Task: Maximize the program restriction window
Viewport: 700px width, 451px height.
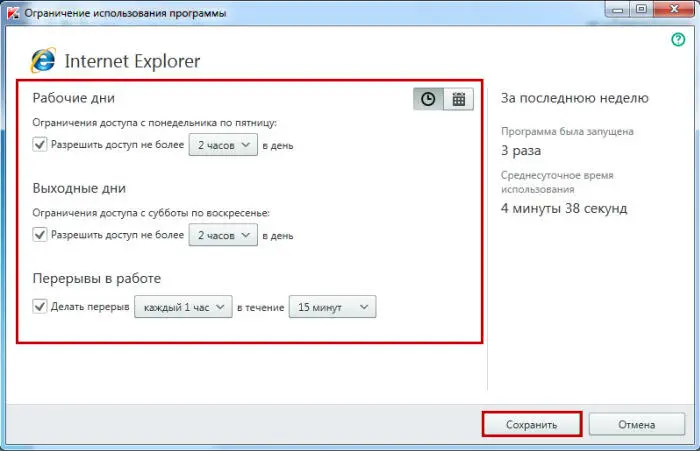Action: point(642,9)
